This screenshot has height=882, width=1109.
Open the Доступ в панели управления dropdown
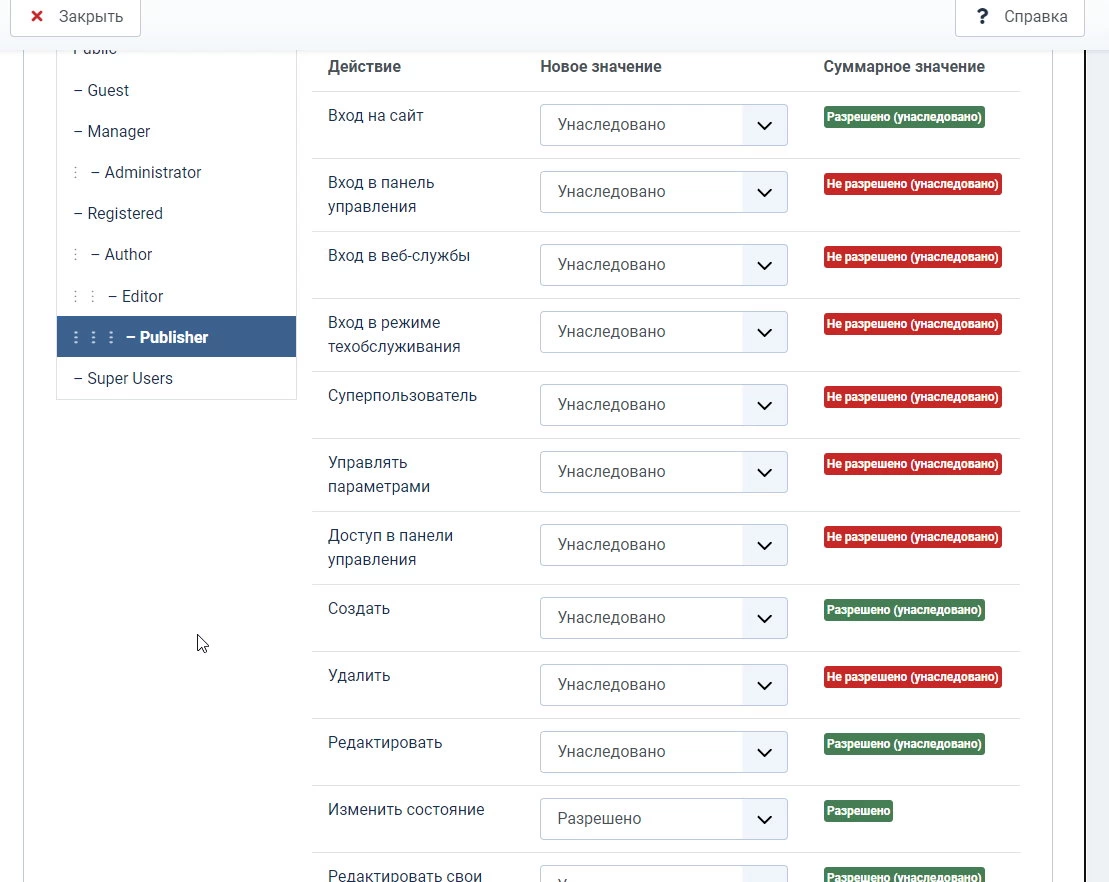pos(663,545)
